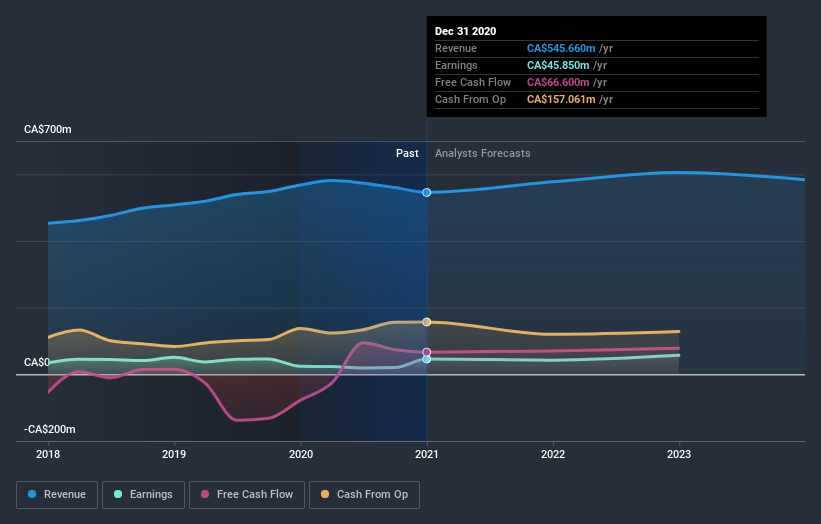Select the blue Revenue data point at 2021
The width and height of the screenshot is (821, 524).
pos(427,193)
